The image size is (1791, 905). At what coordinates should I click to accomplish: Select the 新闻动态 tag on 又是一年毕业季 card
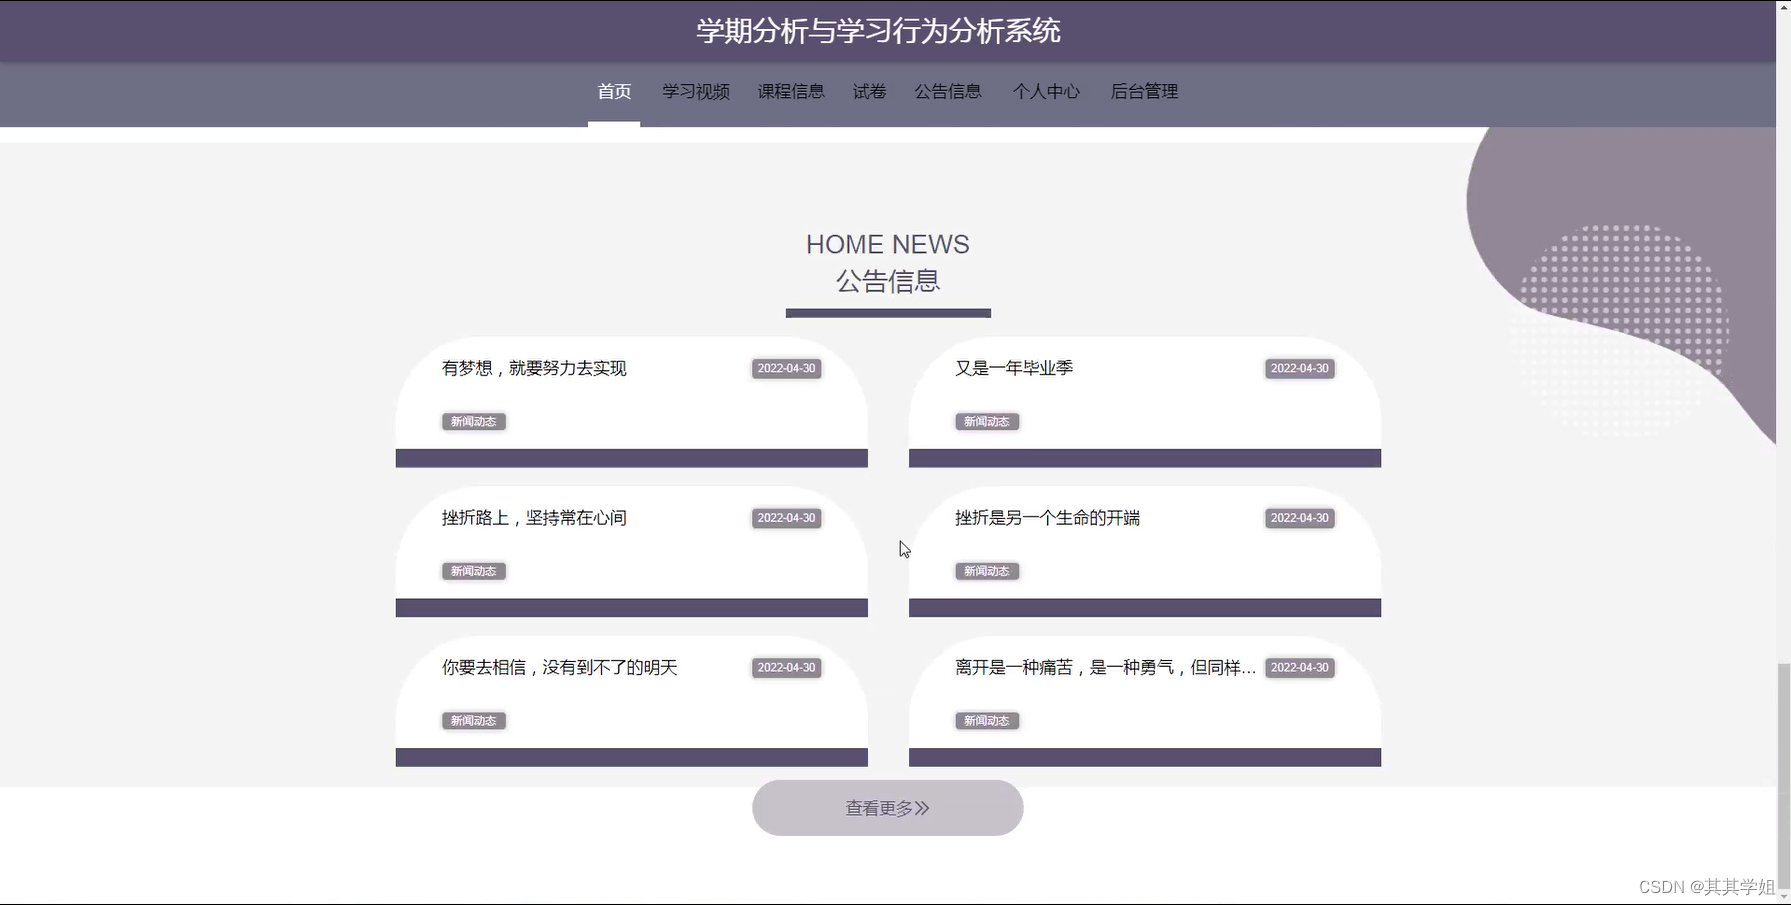click(986, 421)
